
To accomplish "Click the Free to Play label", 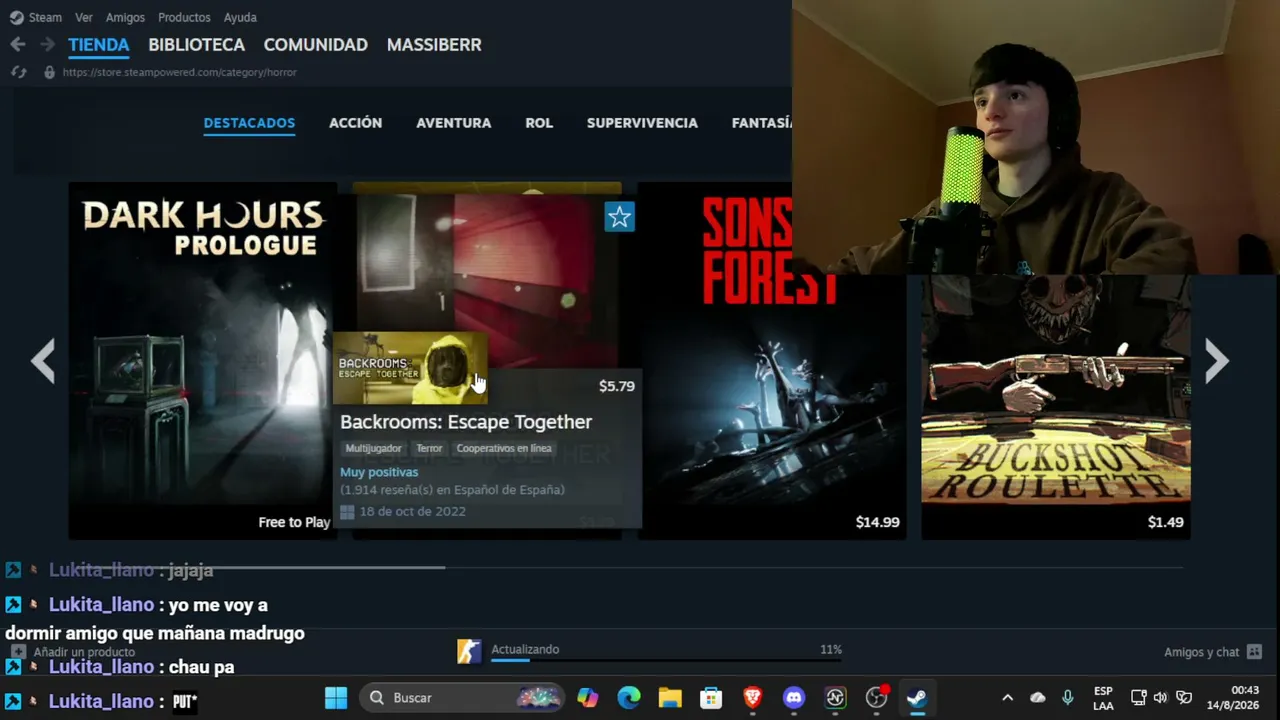I will pos(294,522).
